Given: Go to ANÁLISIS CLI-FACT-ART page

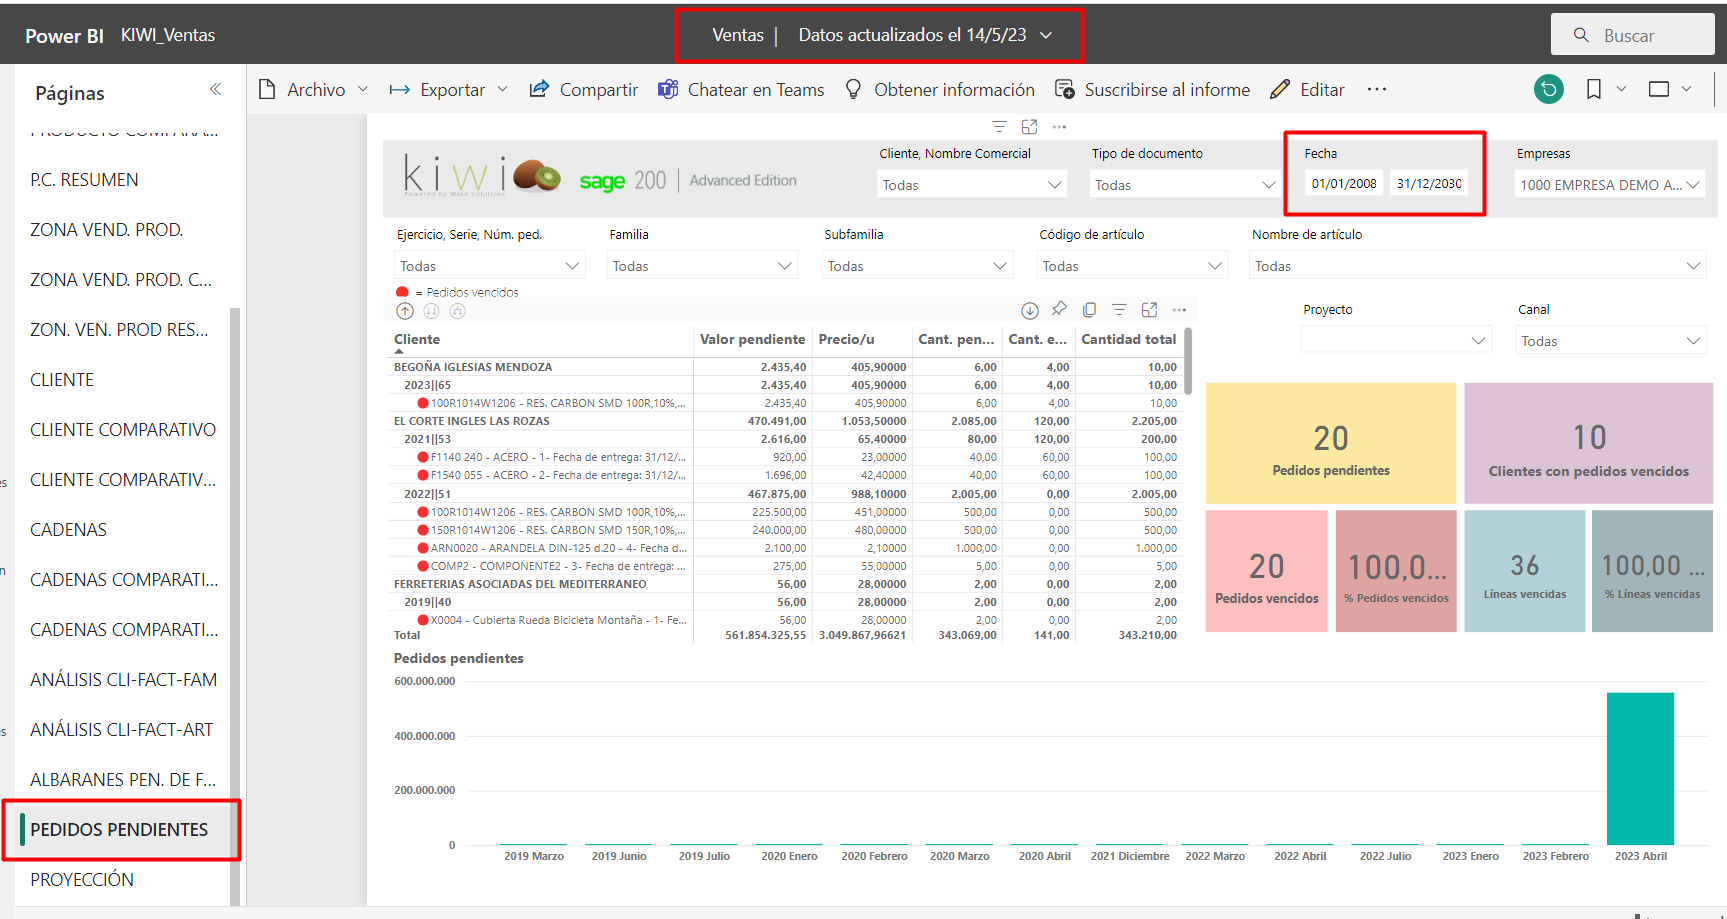Looking at the screenshot, I should coord(121,730).
